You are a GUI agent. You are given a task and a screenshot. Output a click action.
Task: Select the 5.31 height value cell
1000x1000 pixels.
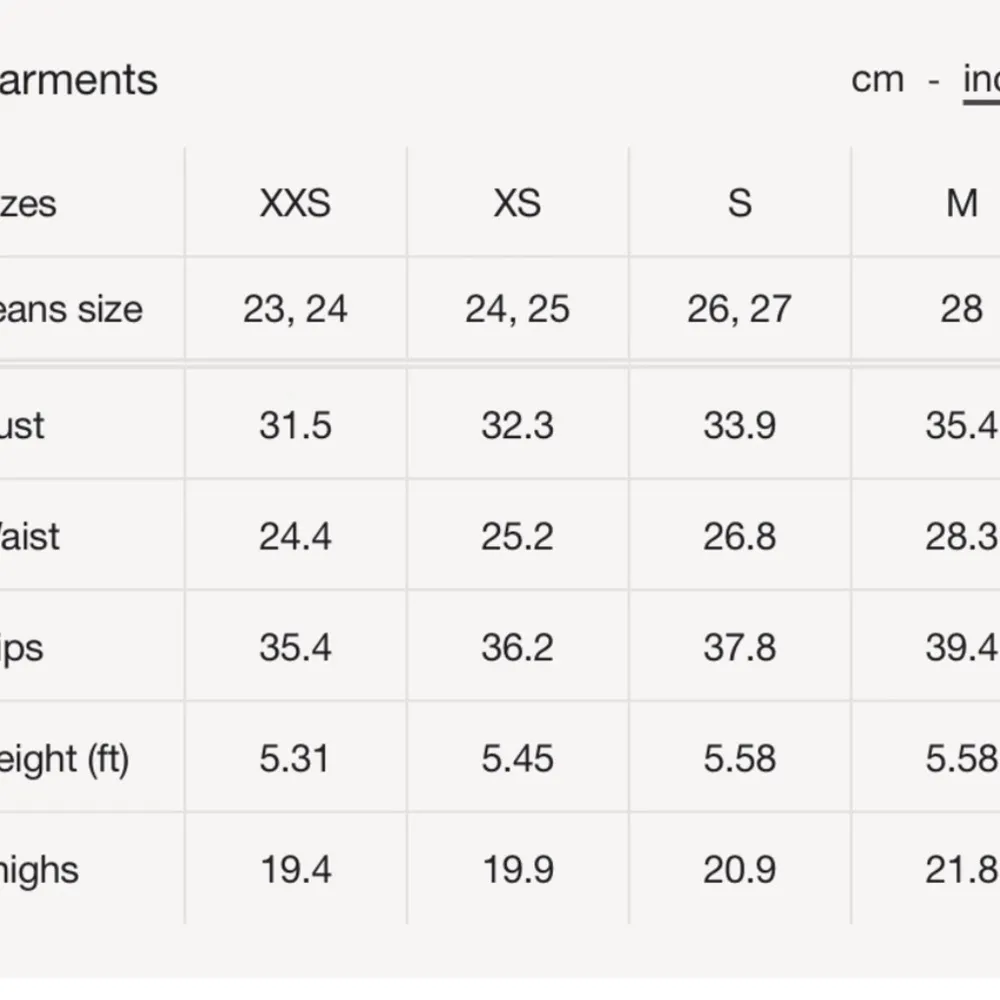295,758
